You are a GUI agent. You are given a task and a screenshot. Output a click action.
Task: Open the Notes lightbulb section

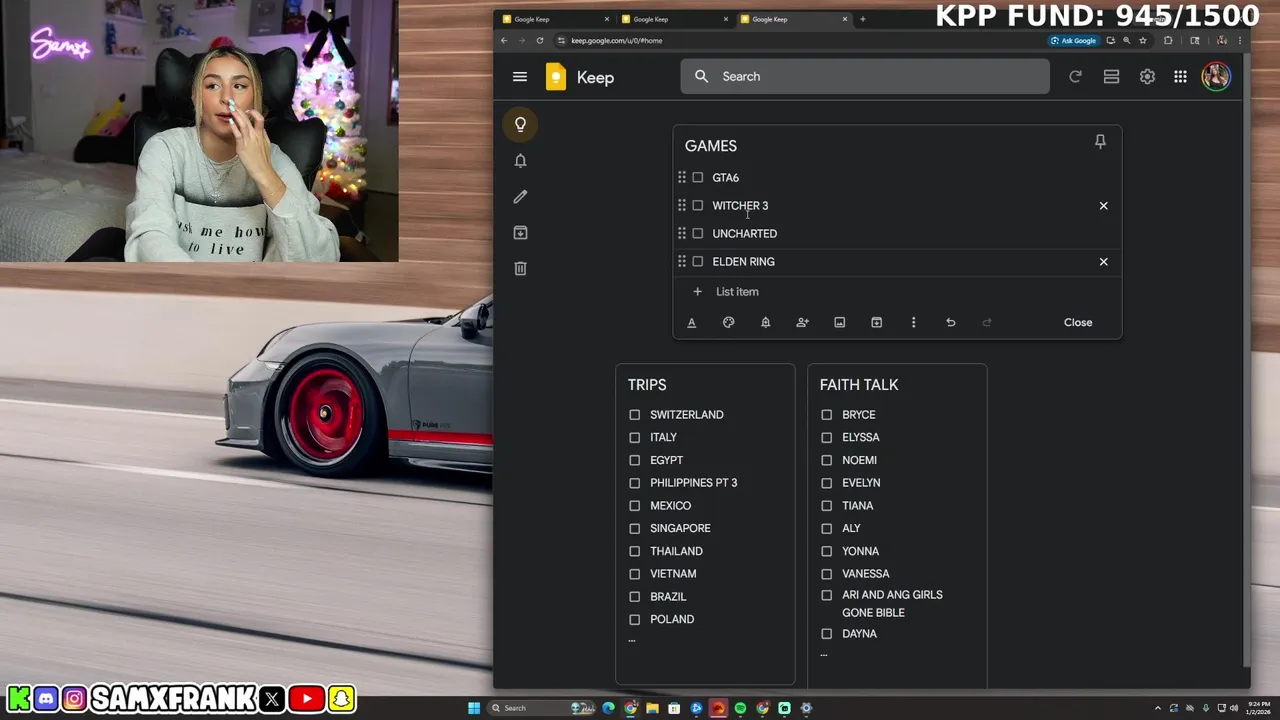click(520, 124)
